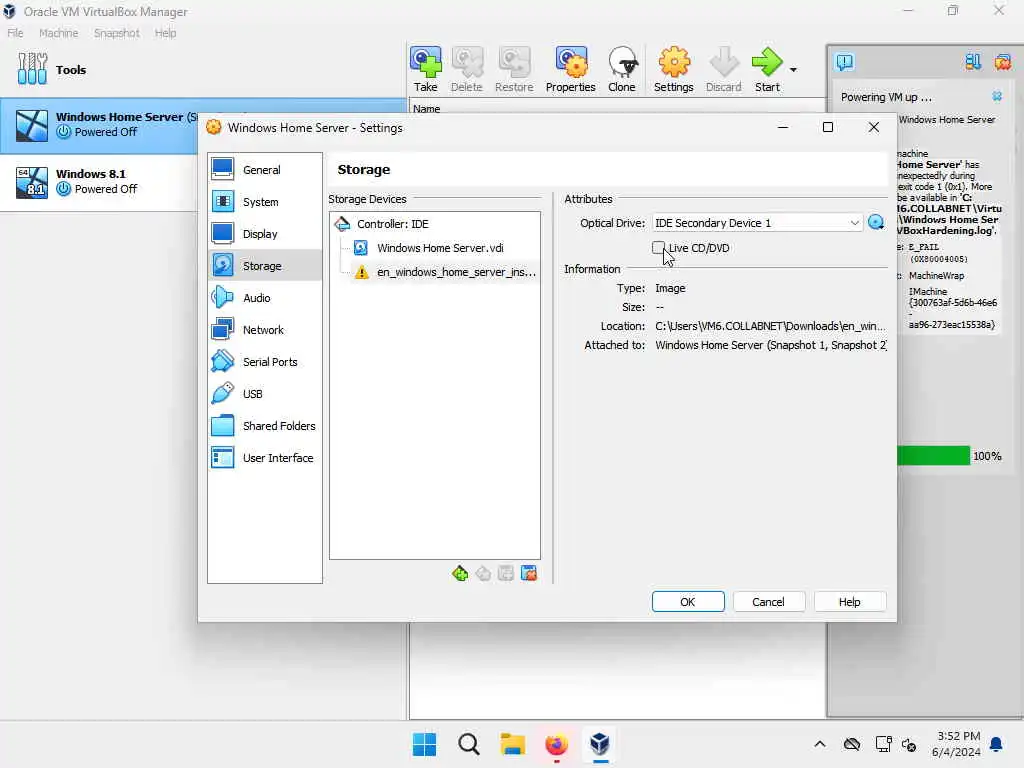Open General settings category
This screenshot has height=768, width=1024.
click(x=264, y=170)
